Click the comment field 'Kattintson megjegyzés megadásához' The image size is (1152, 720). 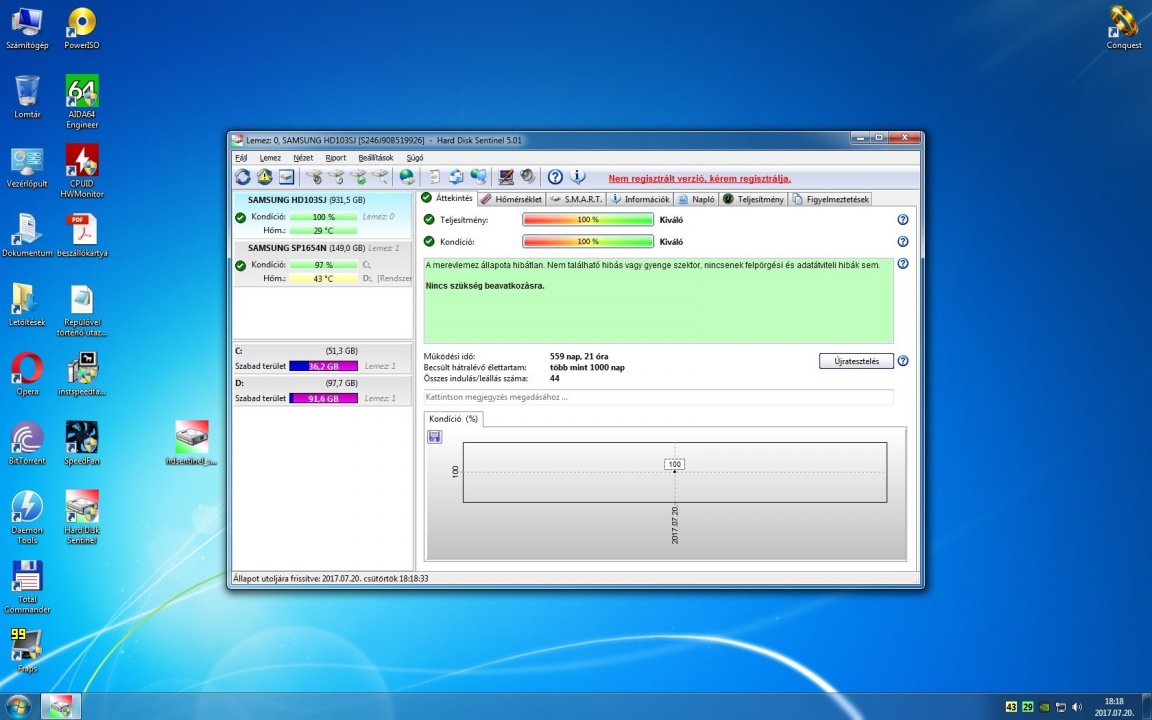tap(658, 397)
